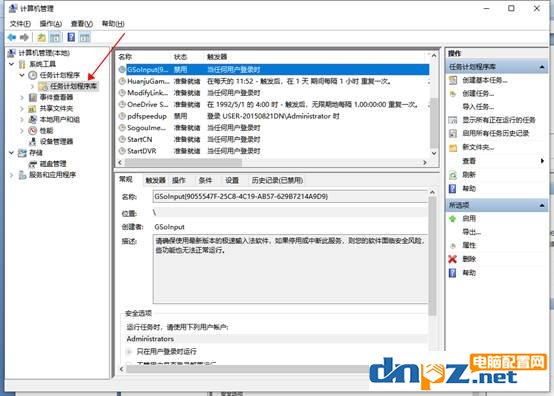Select the SogouIme... task row
The image size is (554, 396).
click(273, 128)
